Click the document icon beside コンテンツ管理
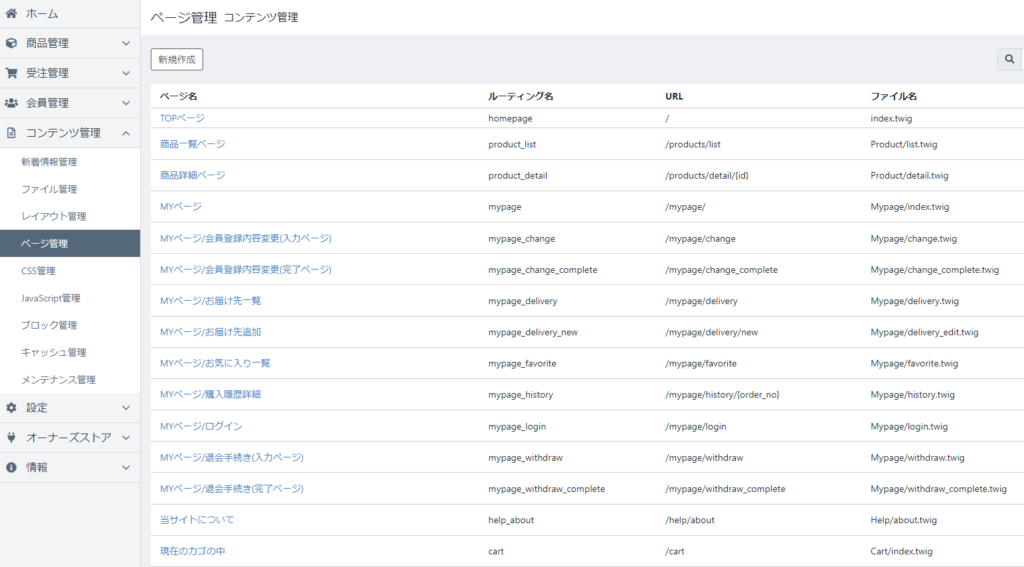 (11, 133)
